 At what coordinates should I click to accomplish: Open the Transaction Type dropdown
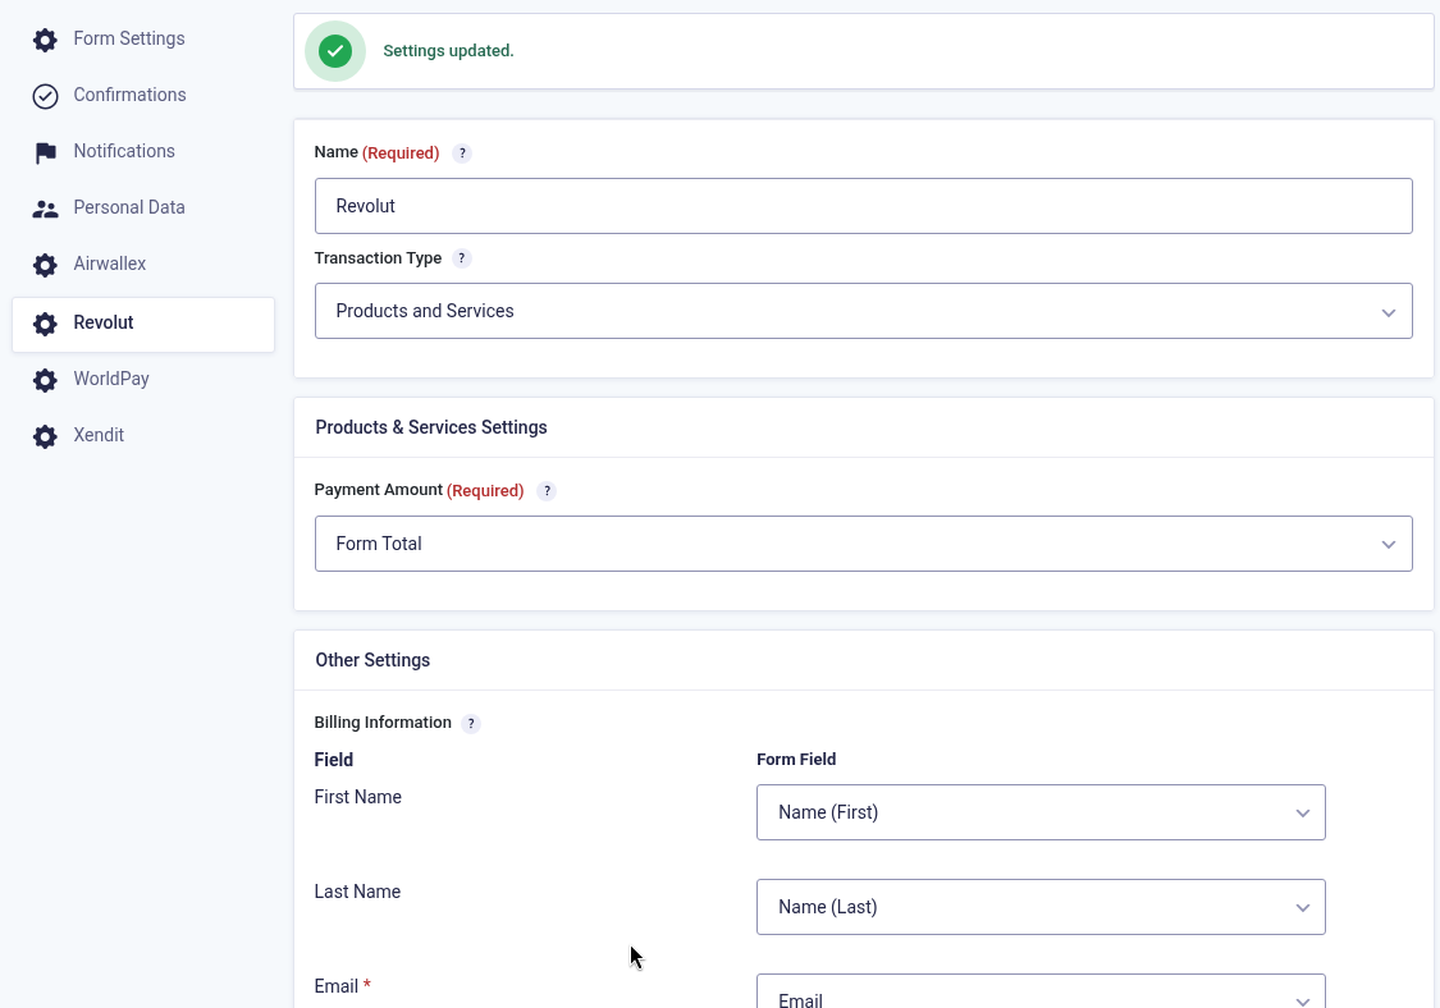[863, 311]
